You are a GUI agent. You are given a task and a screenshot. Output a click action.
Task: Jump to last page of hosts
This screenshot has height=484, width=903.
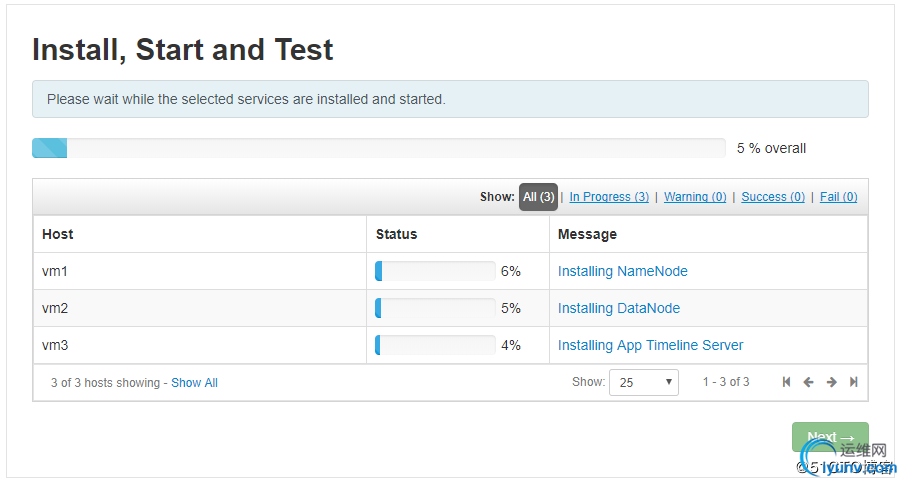[853, 382]
